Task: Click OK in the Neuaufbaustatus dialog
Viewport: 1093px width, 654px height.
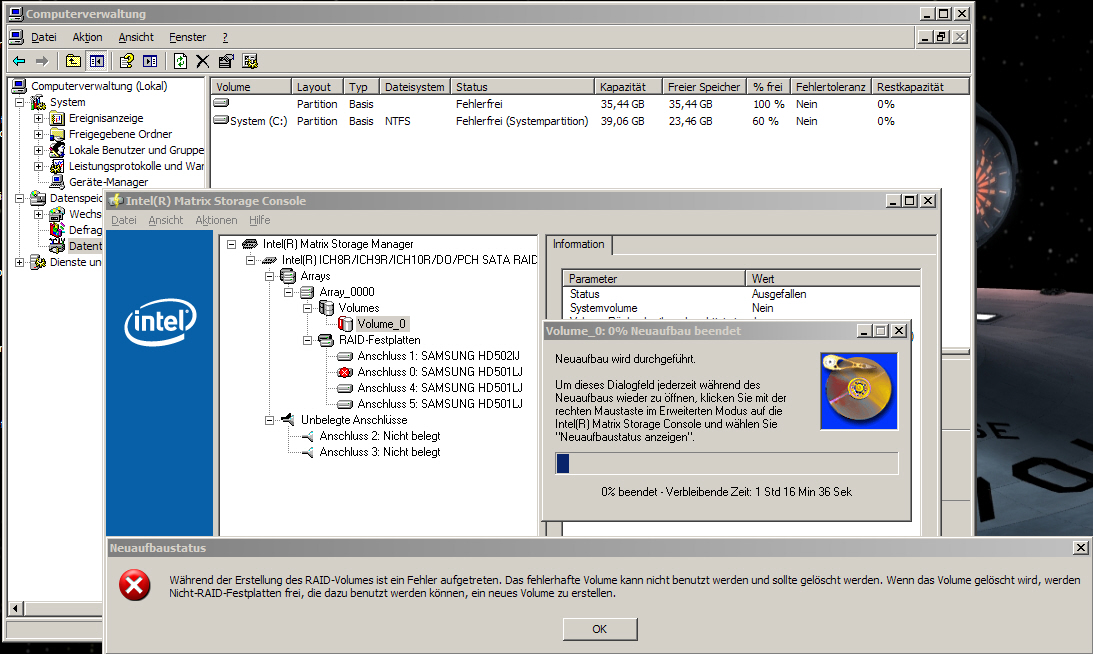Action: point(599,629)
